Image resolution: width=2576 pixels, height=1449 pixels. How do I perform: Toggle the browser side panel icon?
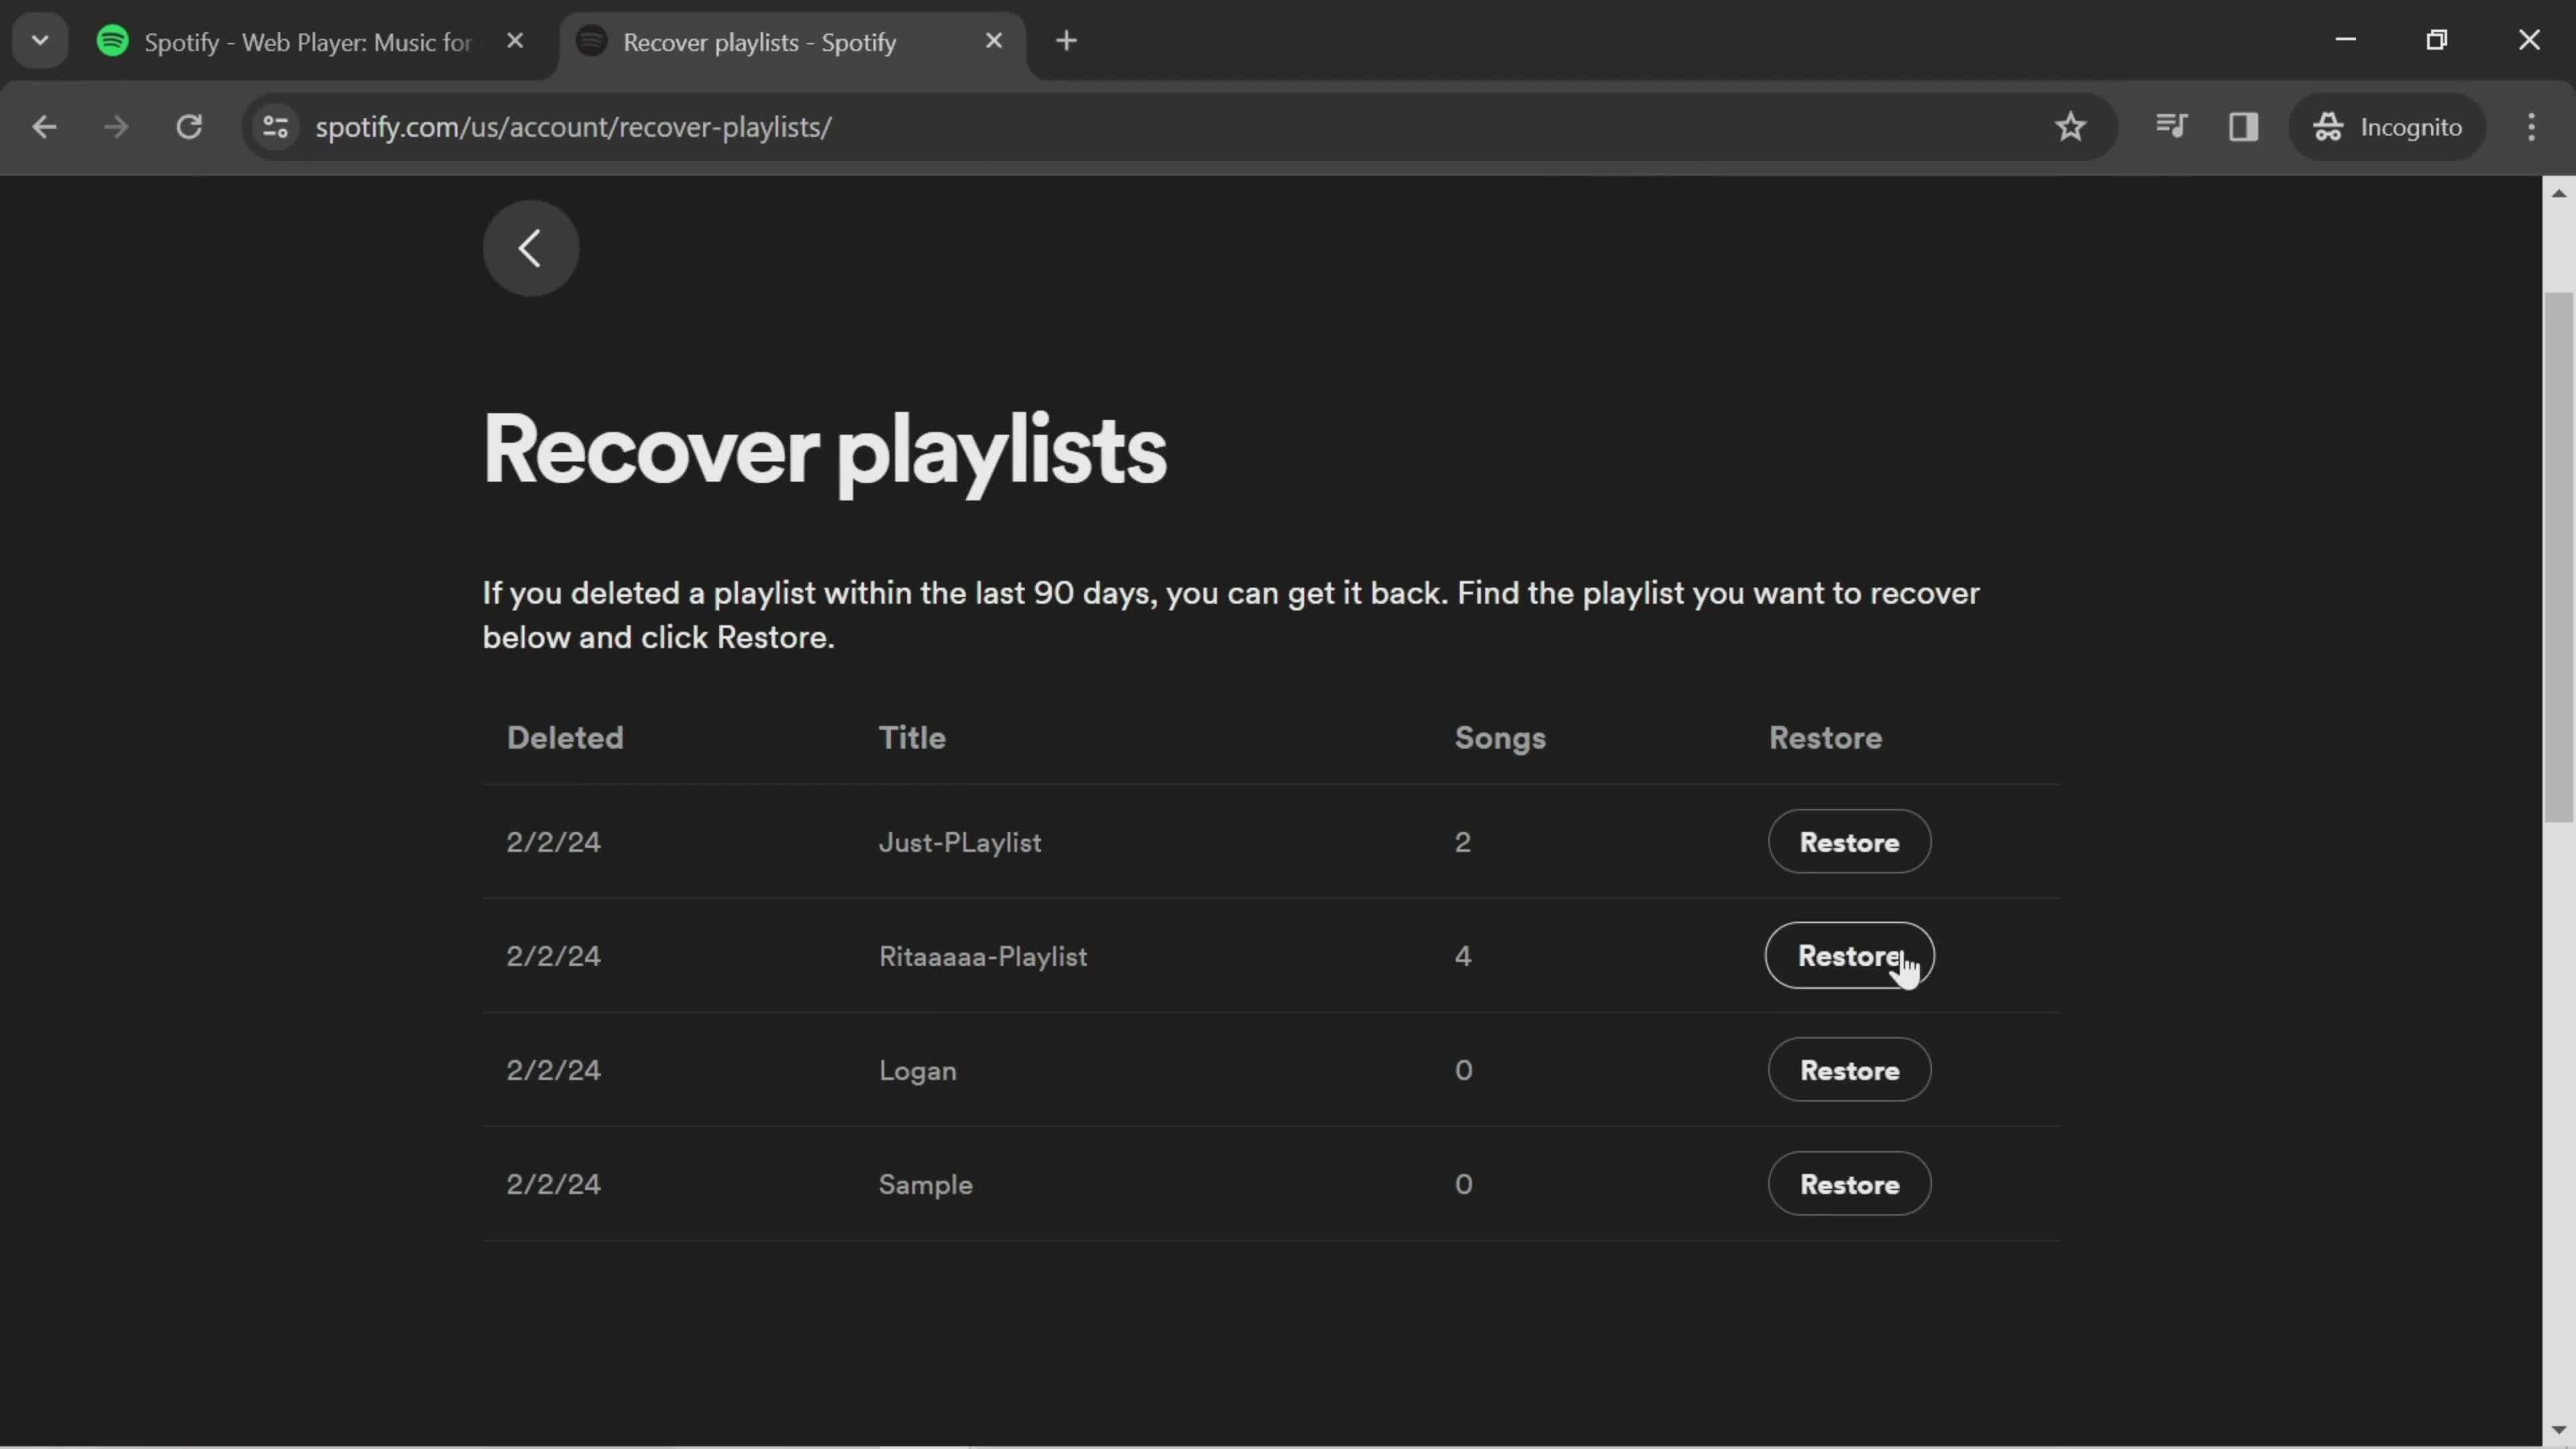tap(2243, 127)
